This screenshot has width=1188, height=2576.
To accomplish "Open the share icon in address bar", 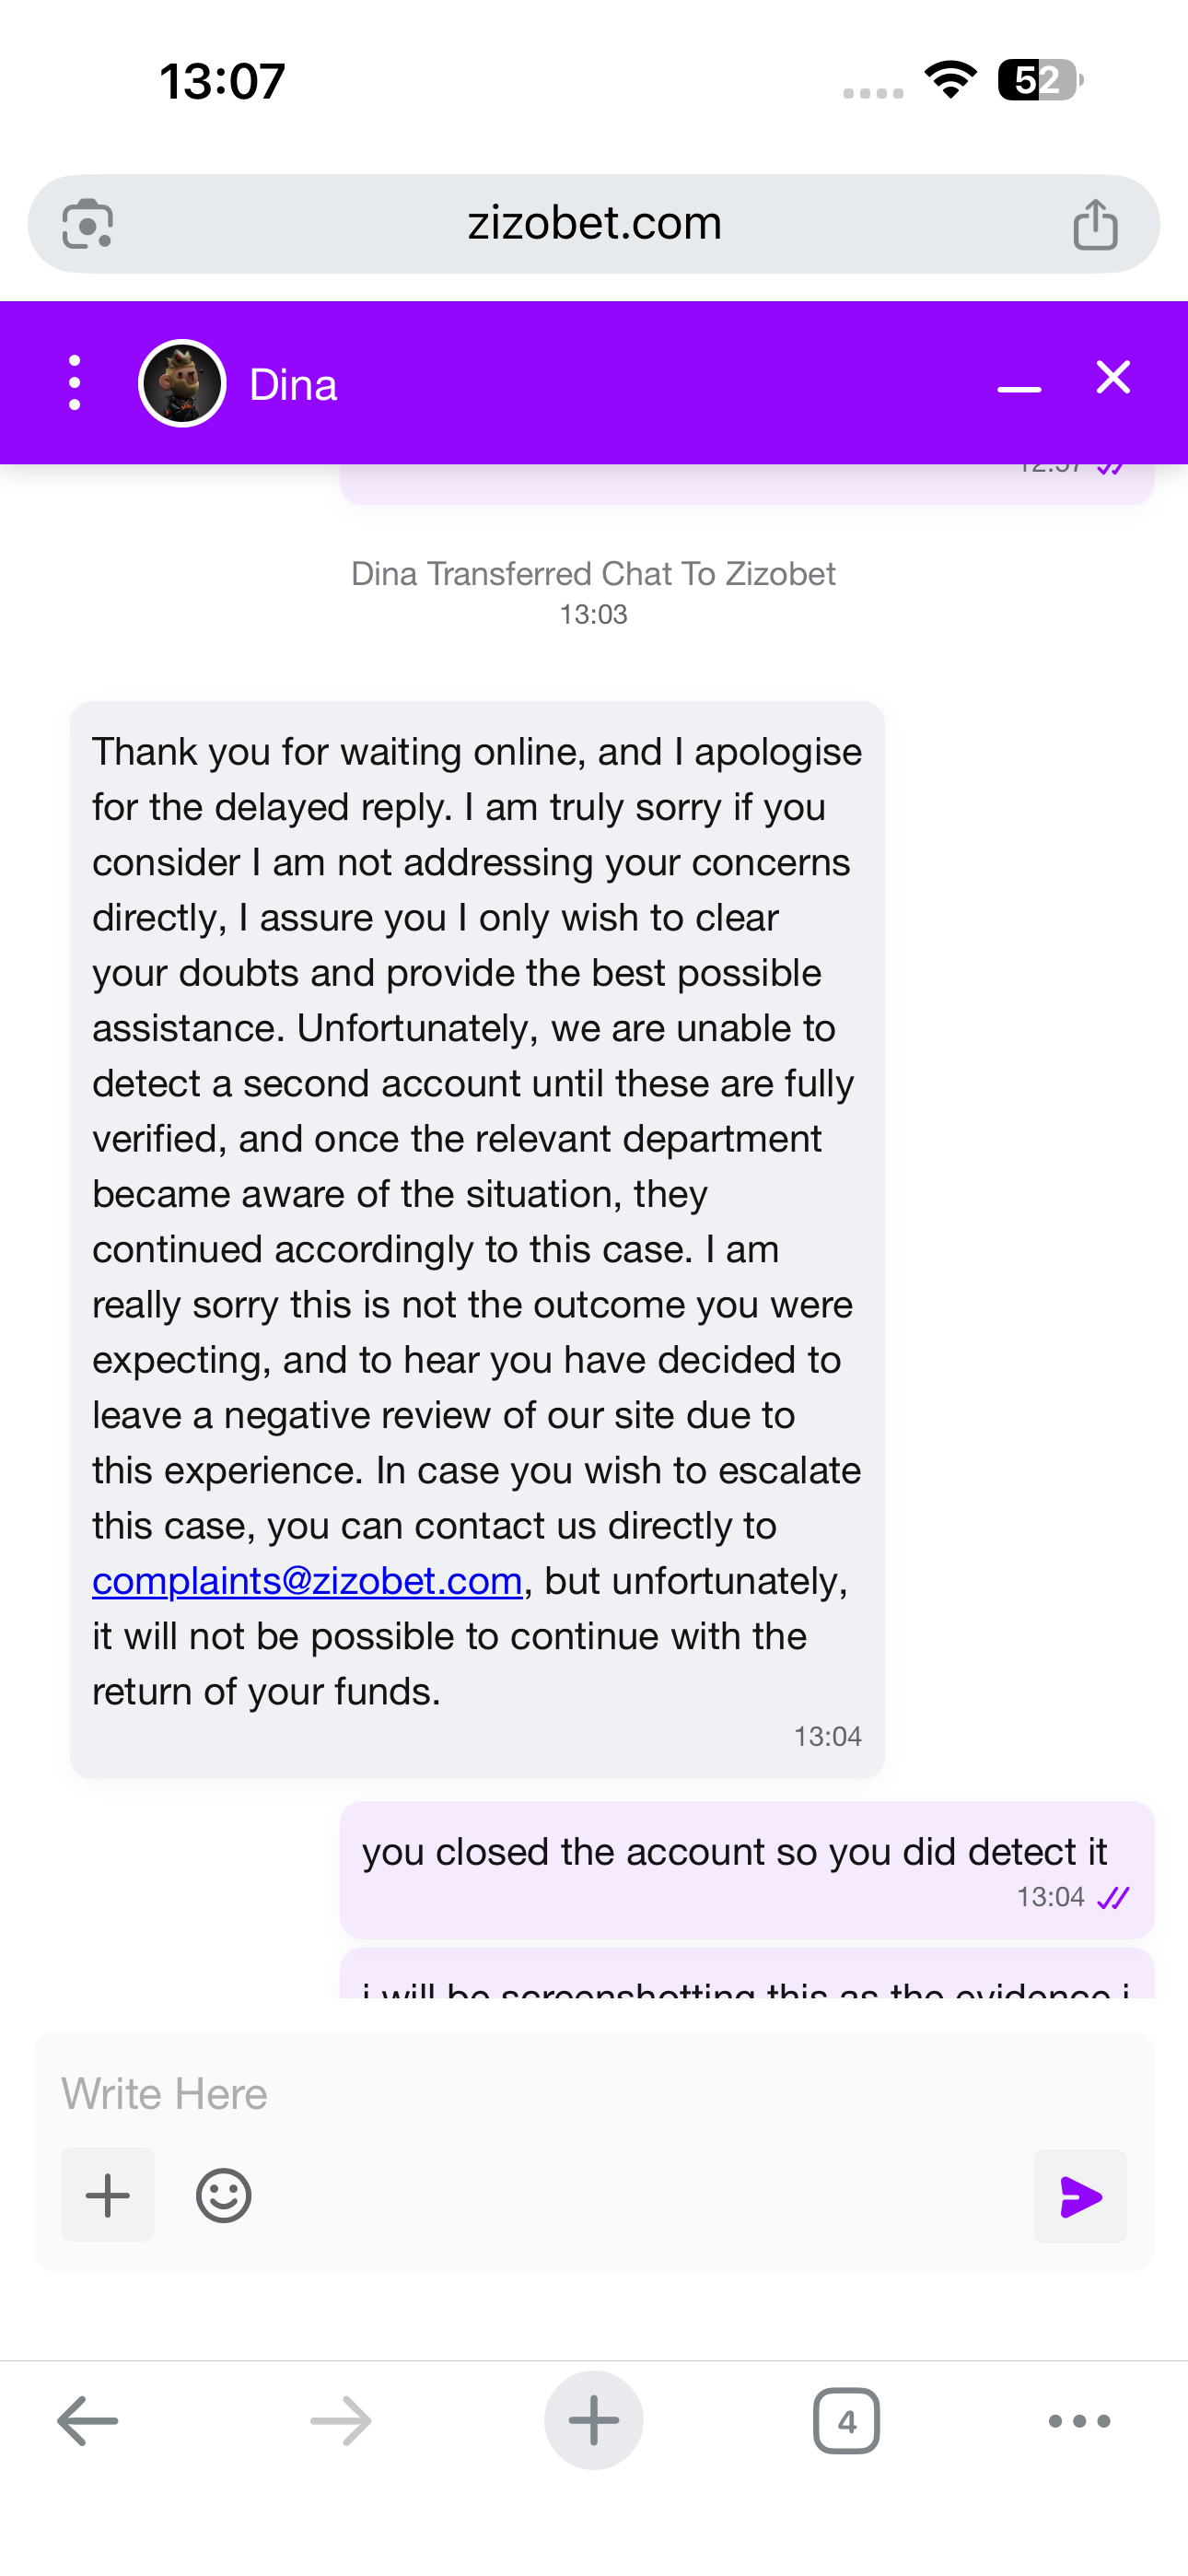I will click(1095, 224).
